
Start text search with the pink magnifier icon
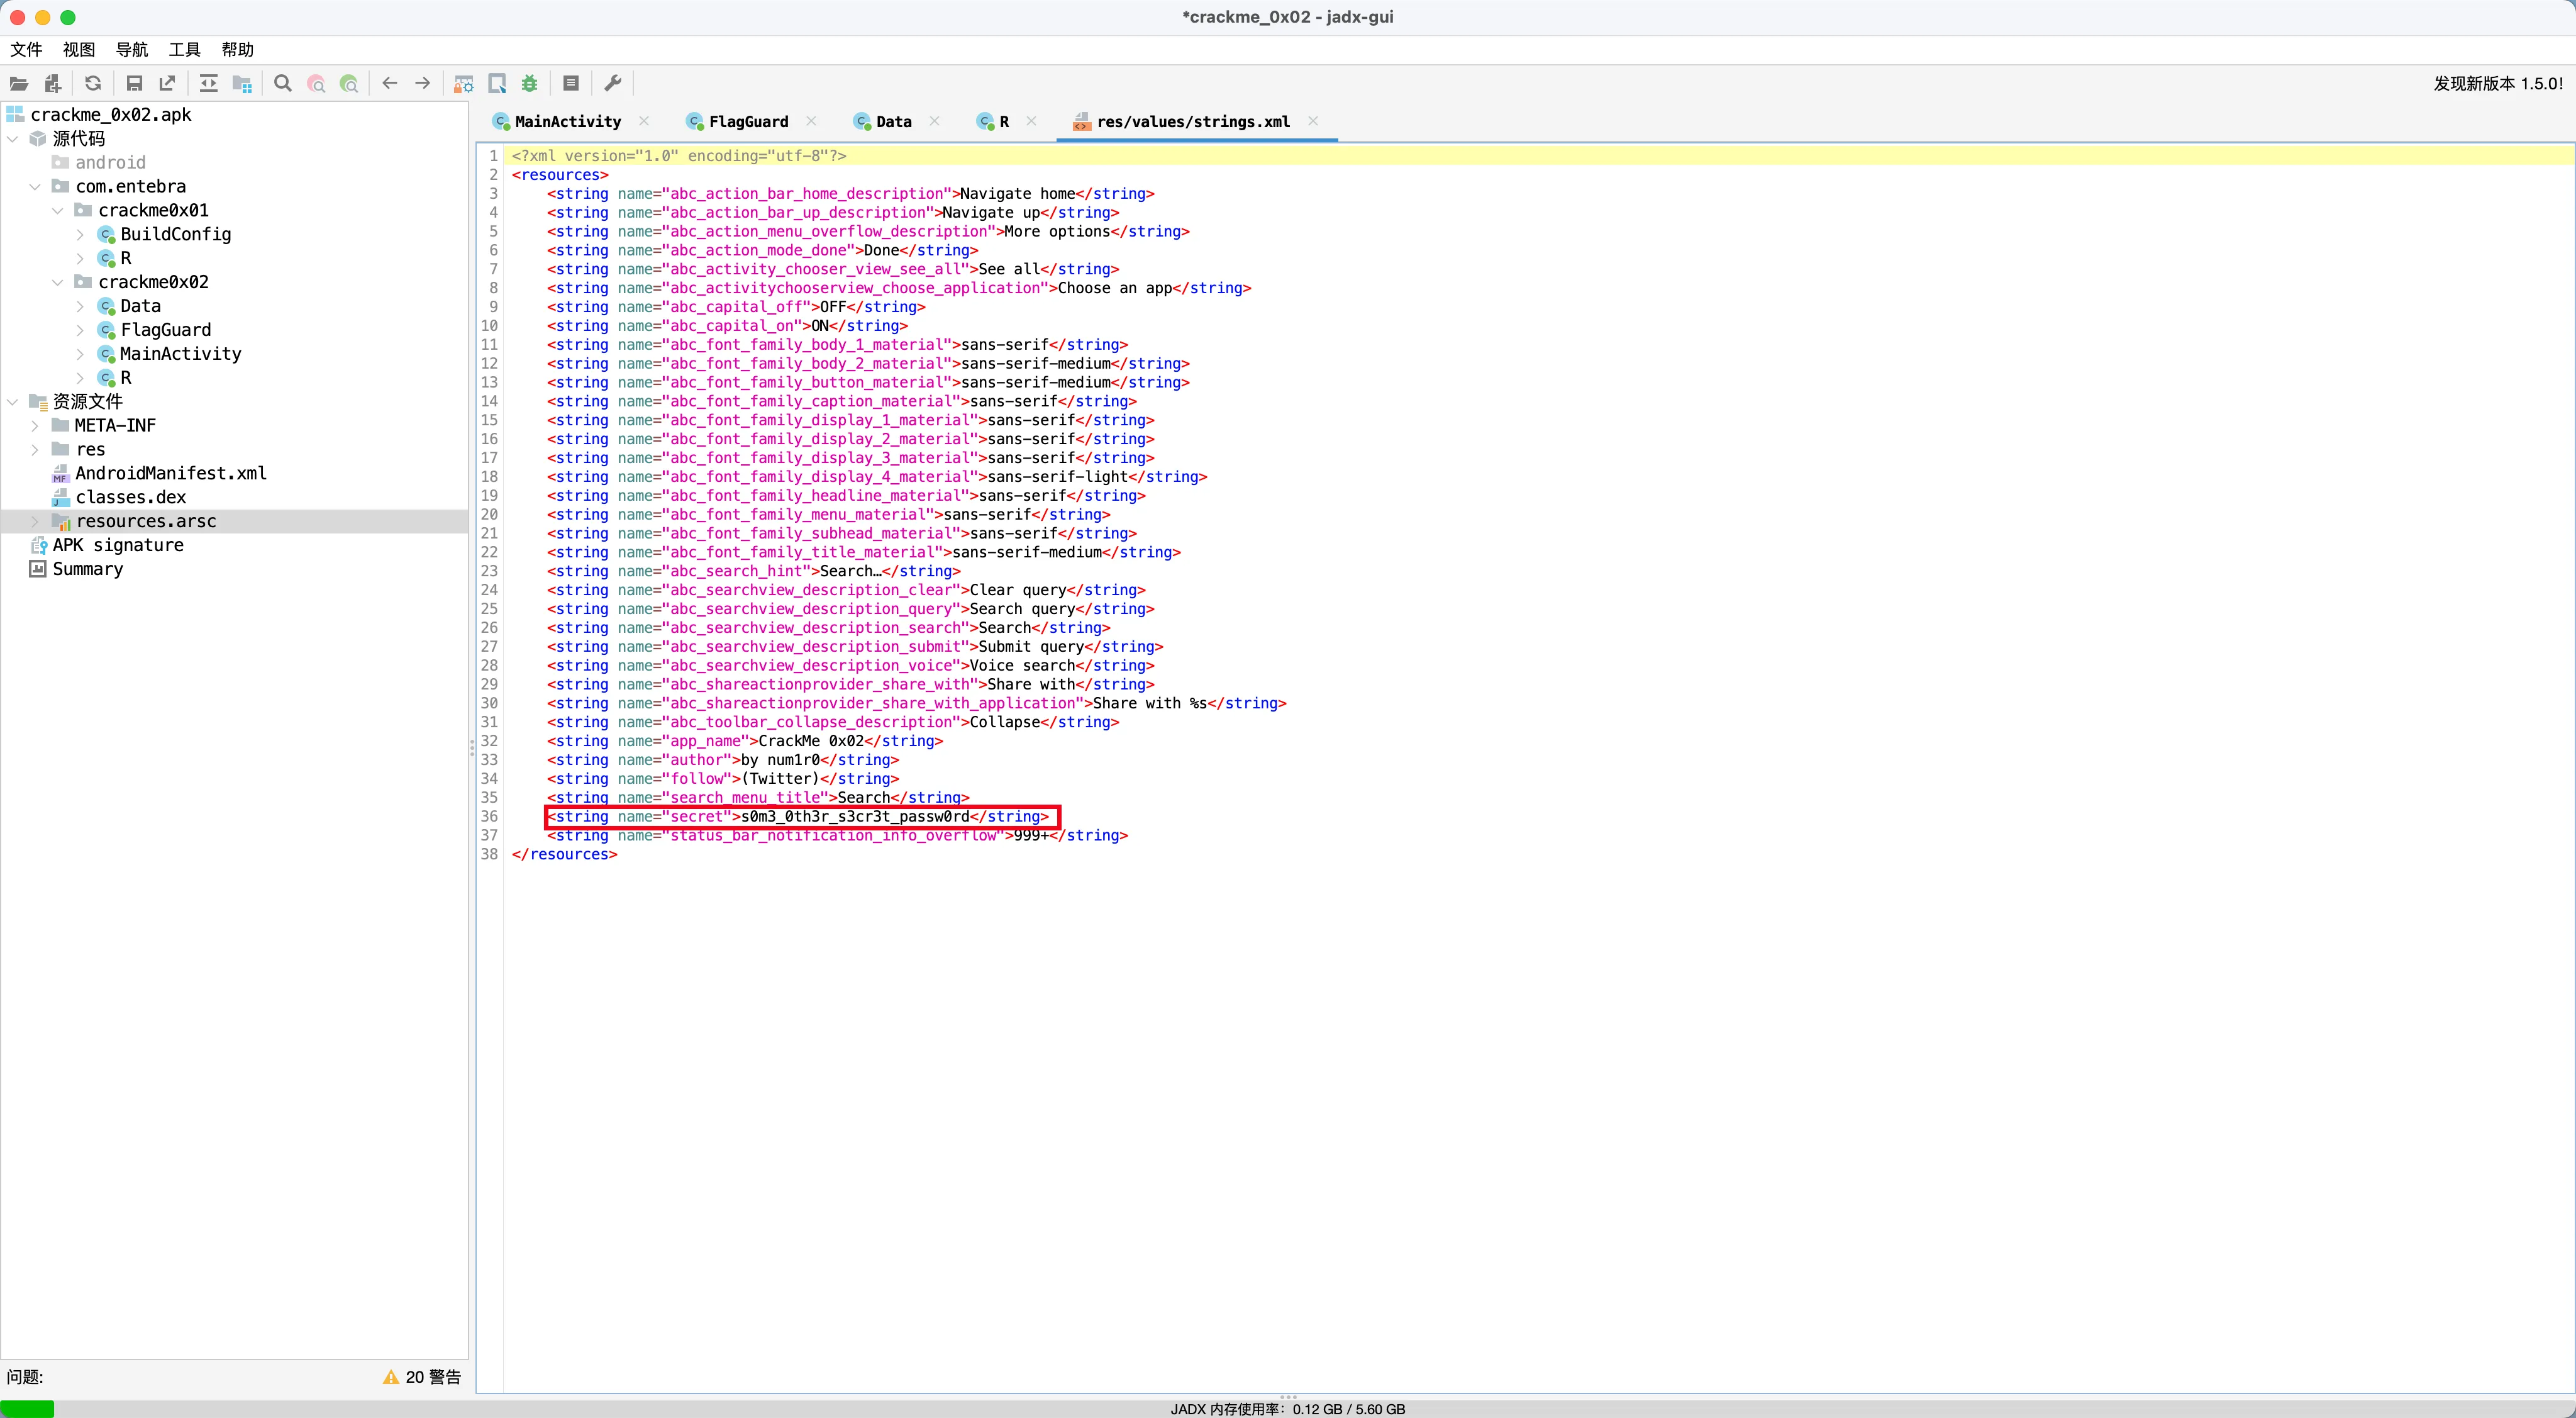(316, 84)
